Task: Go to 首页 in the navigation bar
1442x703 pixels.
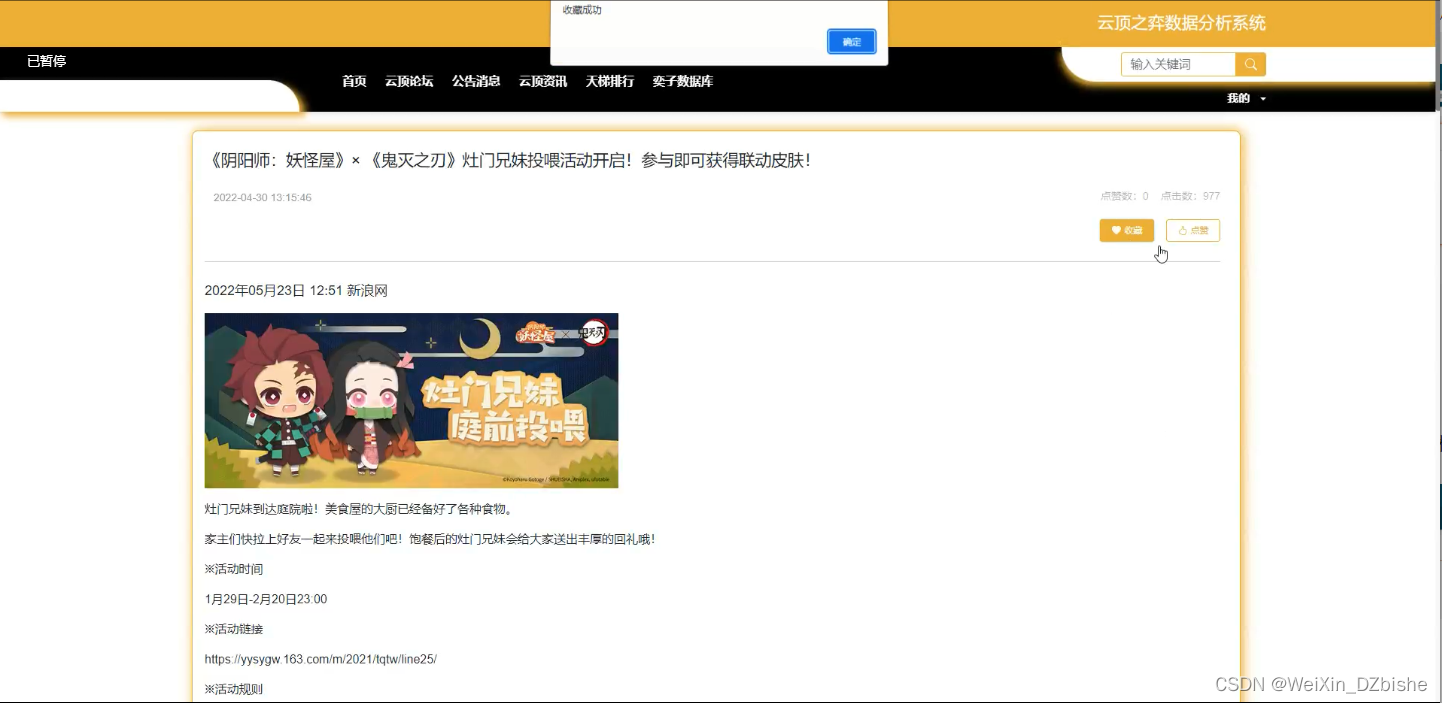Action: (x=354, y=81)
